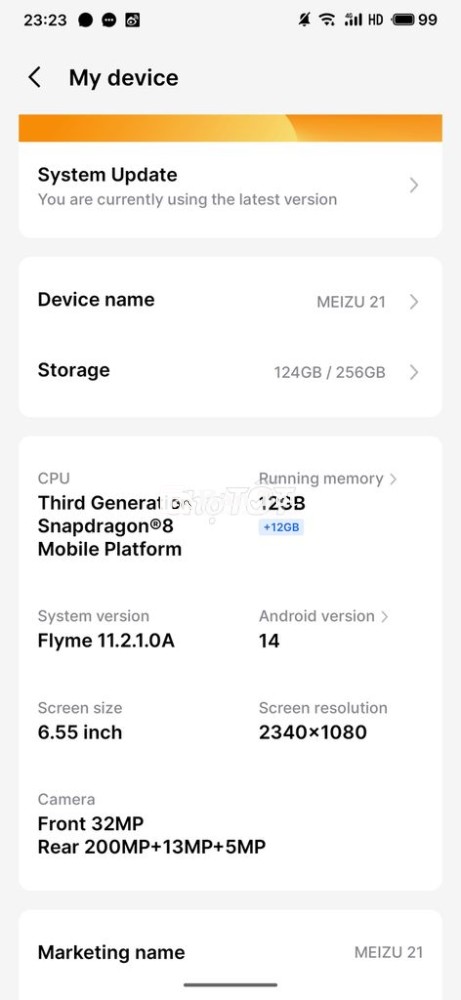Tap the bottom navigation gesture bar
Screen dimensions: 461x1000
[230, 985]
